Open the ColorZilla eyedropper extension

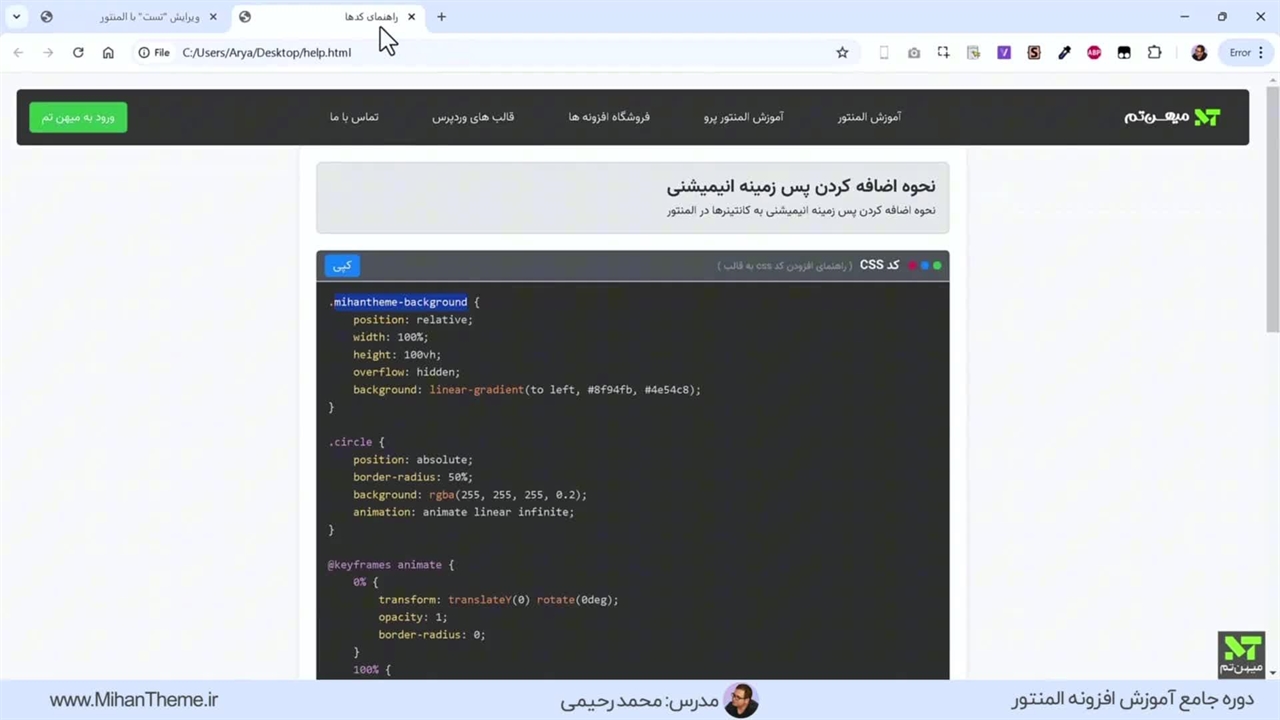pos(1064,53)
